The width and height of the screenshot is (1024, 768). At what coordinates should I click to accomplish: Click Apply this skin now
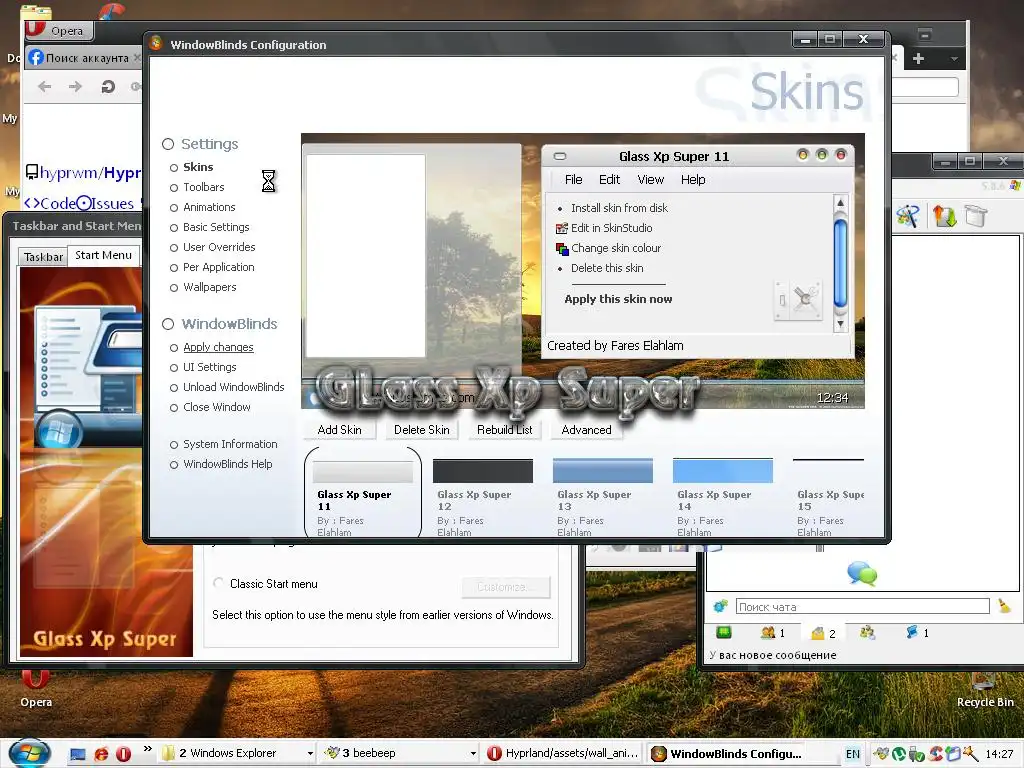click(x=618, y=299)
